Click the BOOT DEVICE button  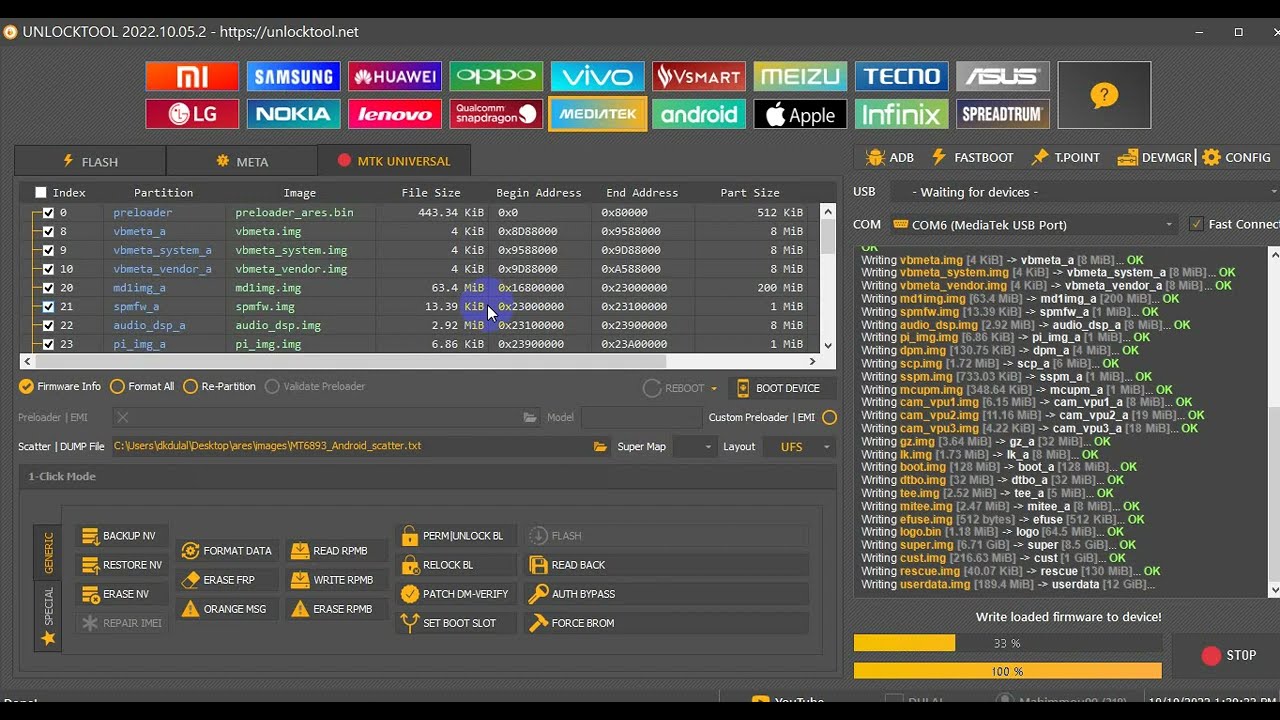[x=778, y=388]
